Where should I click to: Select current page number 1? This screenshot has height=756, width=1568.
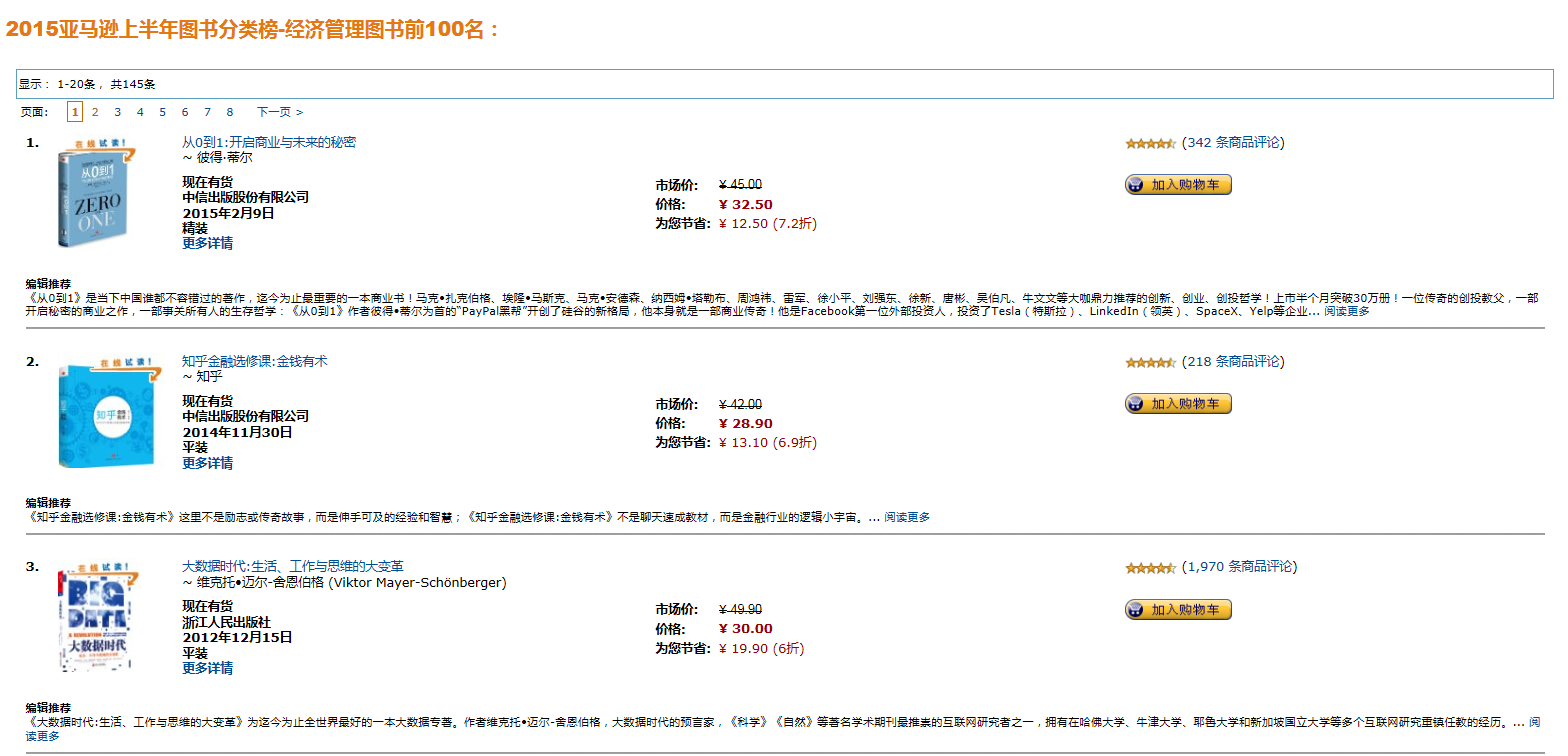point(75,112)
